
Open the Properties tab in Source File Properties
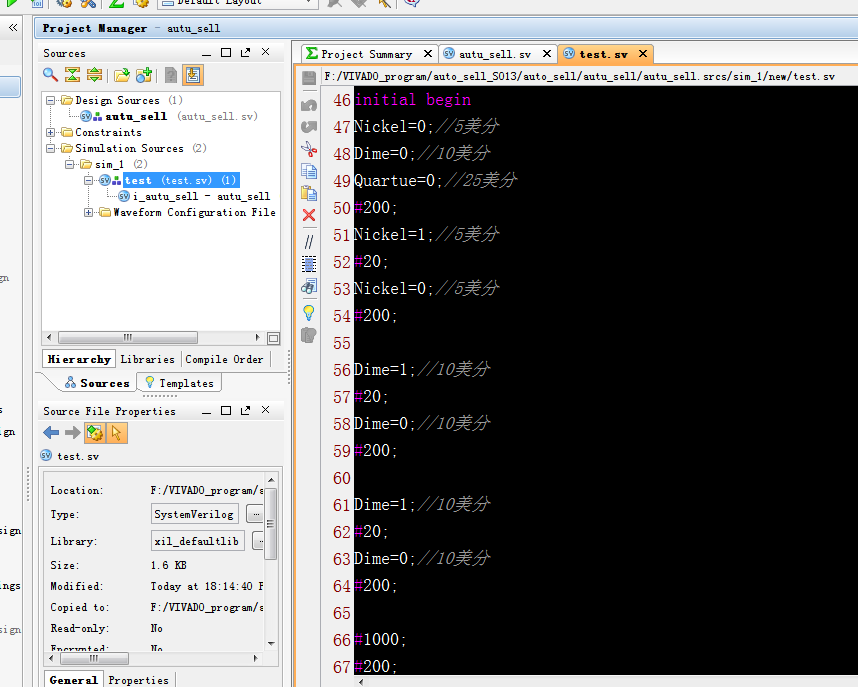(x=138, y=680)
